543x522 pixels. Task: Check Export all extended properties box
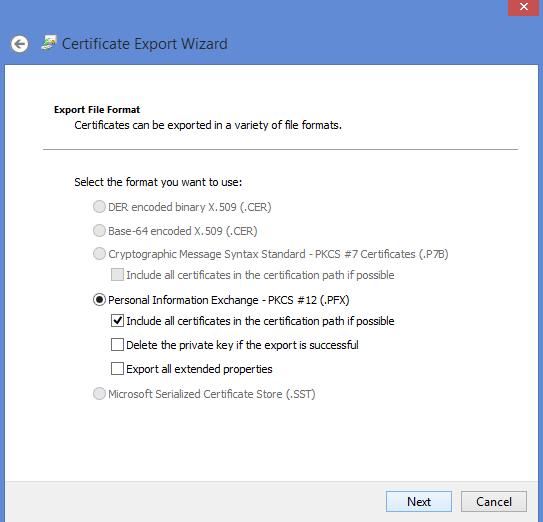click(x=117, y=369)
